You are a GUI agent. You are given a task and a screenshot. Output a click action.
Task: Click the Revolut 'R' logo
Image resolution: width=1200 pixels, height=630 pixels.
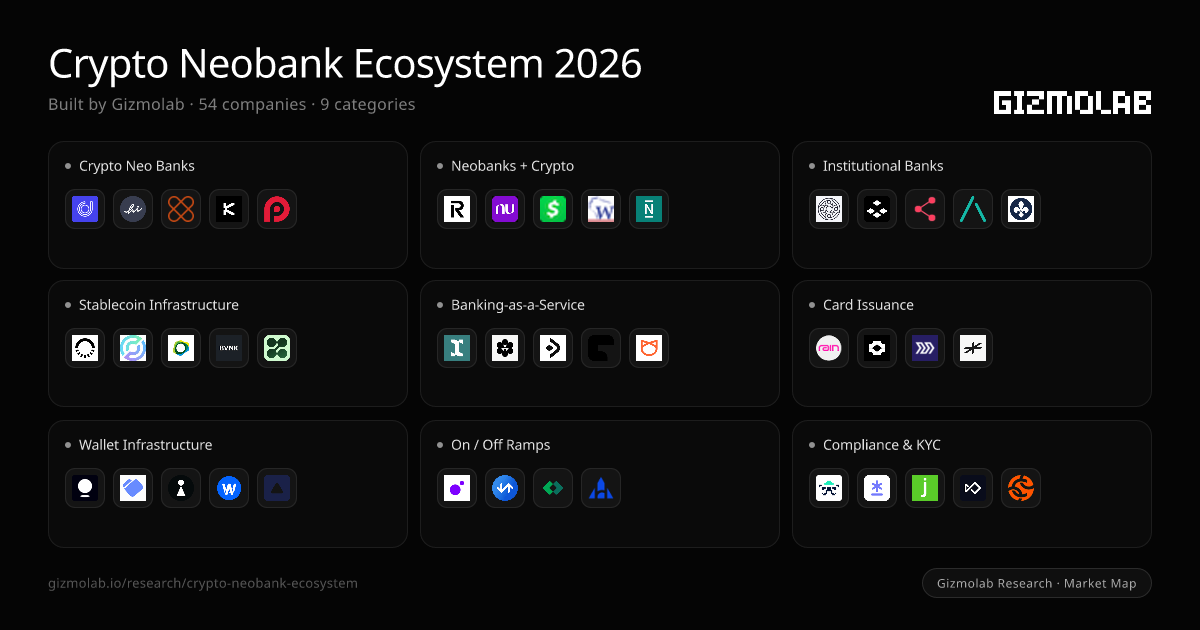457,209
